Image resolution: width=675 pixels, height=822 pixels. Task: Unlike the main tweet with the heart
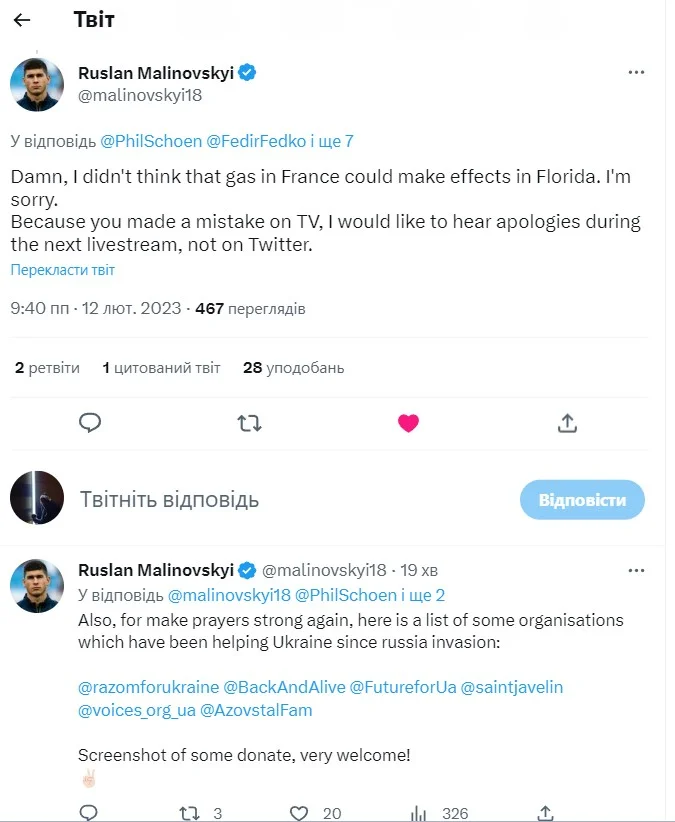click(408, 422)
